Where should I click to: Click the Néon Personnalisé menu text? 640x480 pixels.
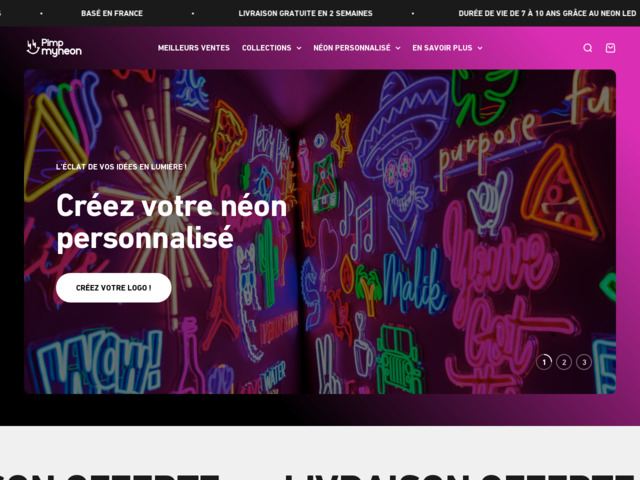pos(351,48)
